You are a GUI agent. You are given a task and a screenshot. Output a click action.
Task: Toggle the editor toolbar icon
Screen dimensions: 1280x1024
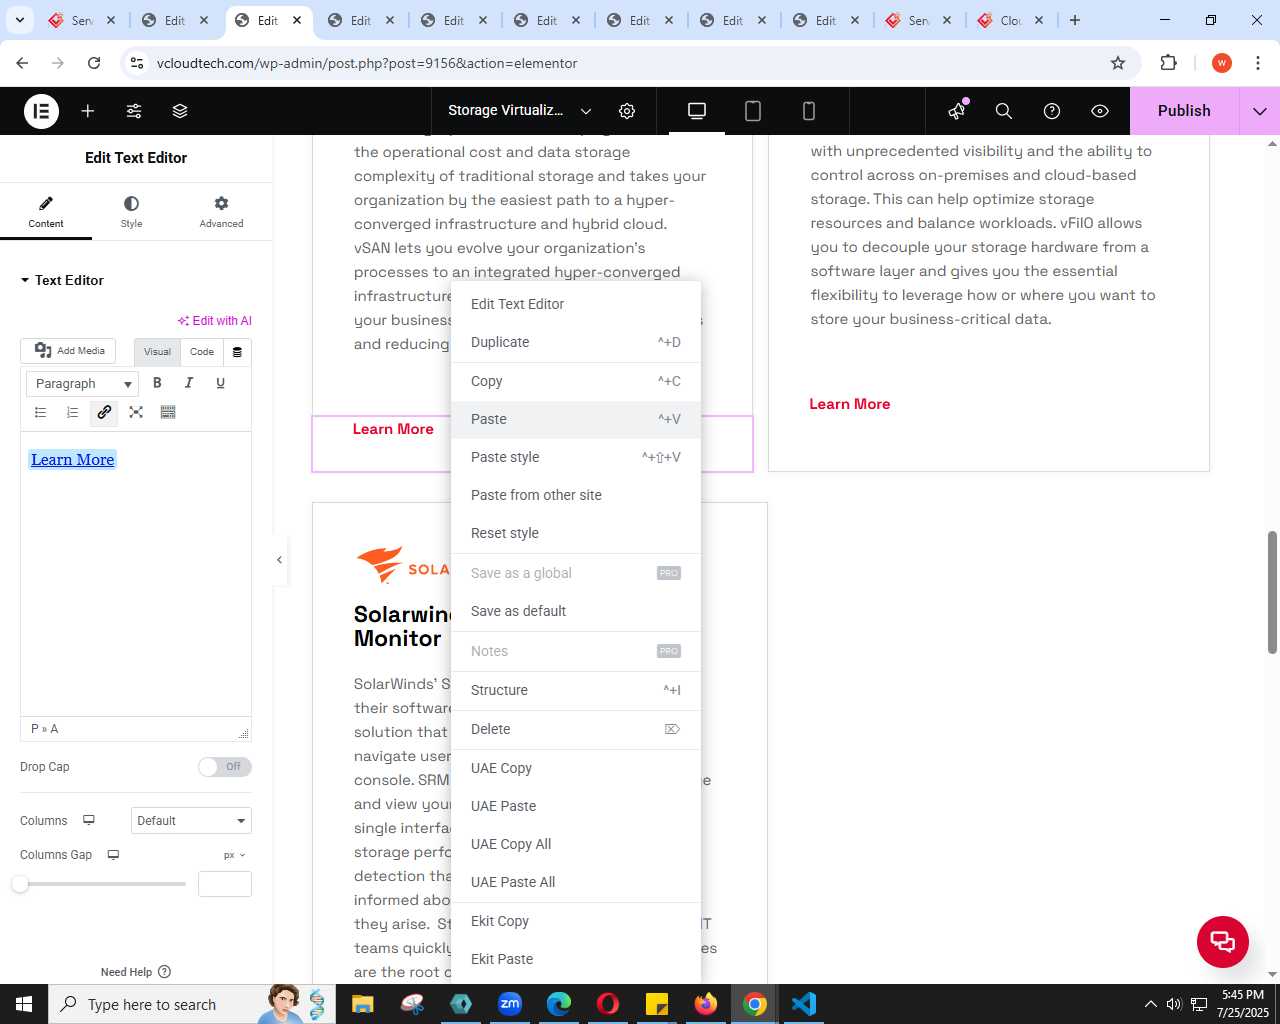pos(168,412)
